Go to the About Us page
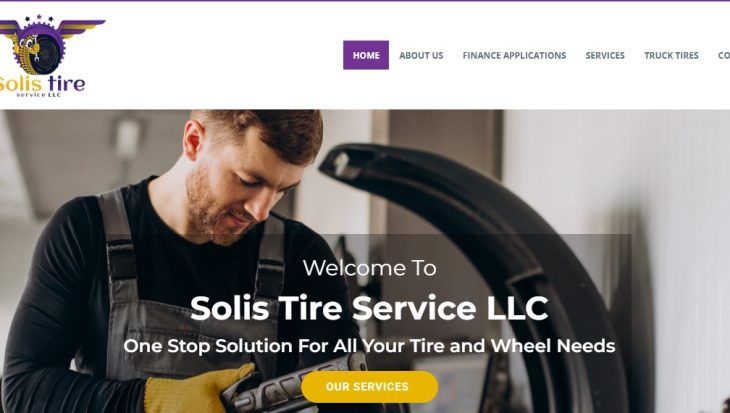 [x=421, y=55]
